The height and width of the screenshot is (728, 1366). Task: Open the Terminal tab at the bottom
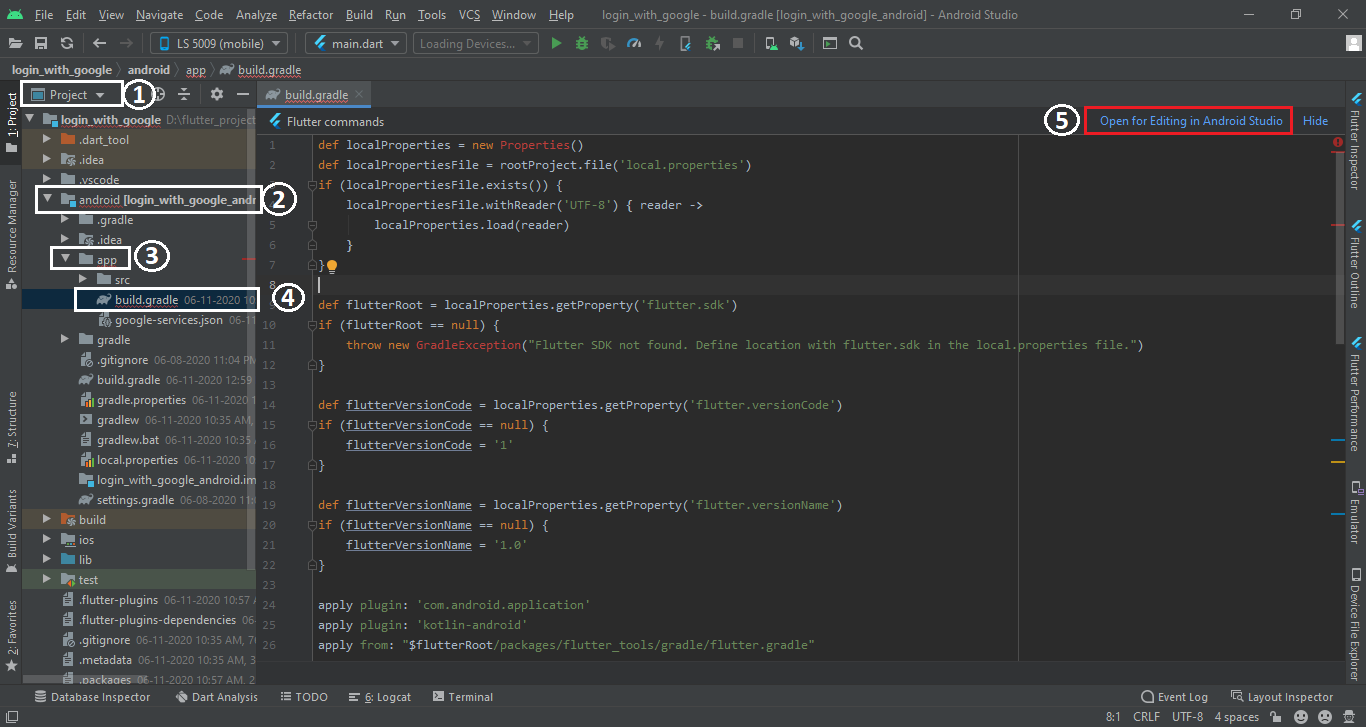[x=462, y=697]
